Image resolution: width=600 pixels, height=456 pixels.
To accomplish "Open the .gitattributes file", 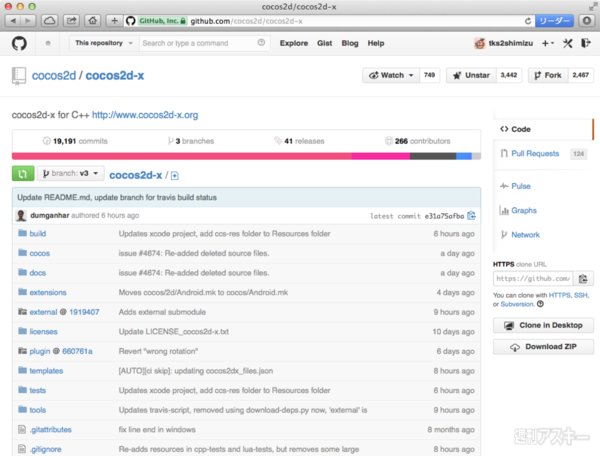I will click(x=51, y=430).
